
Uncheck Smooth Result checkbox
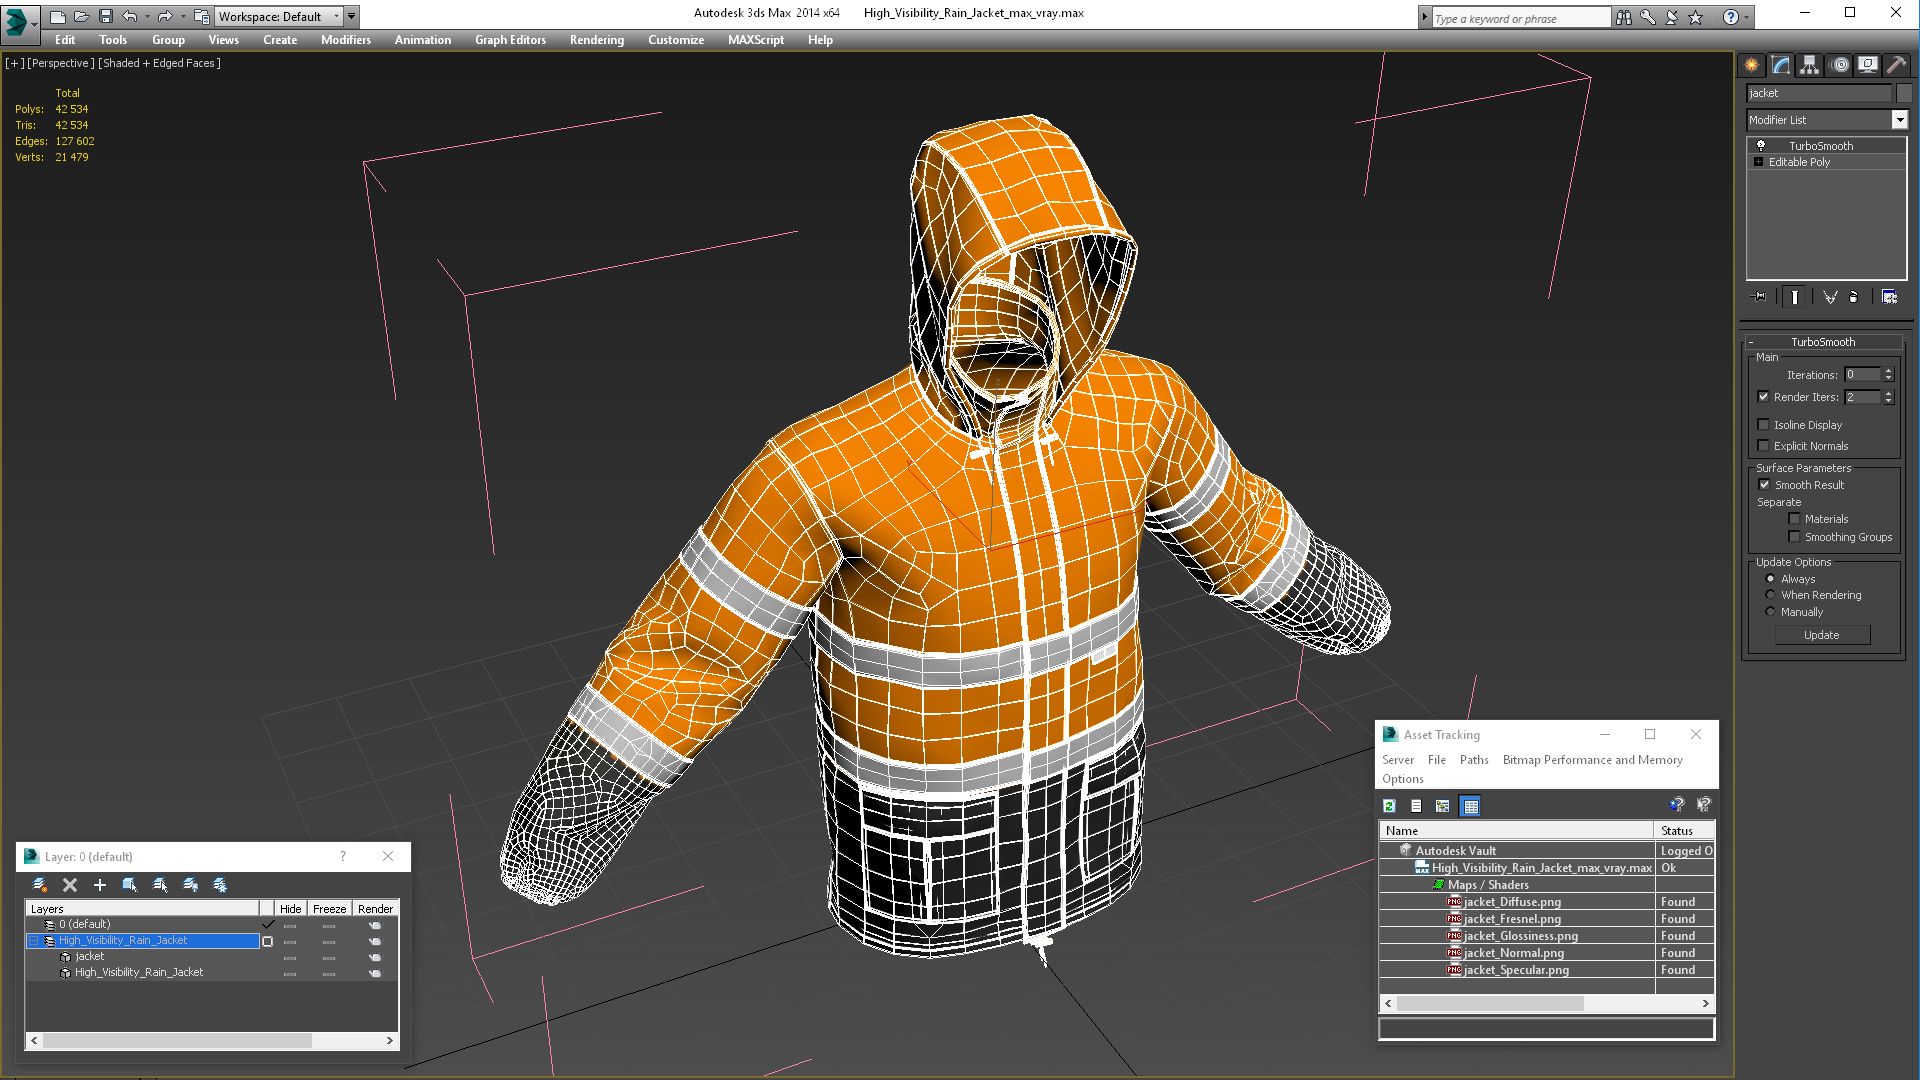[x=1764, y=485]
